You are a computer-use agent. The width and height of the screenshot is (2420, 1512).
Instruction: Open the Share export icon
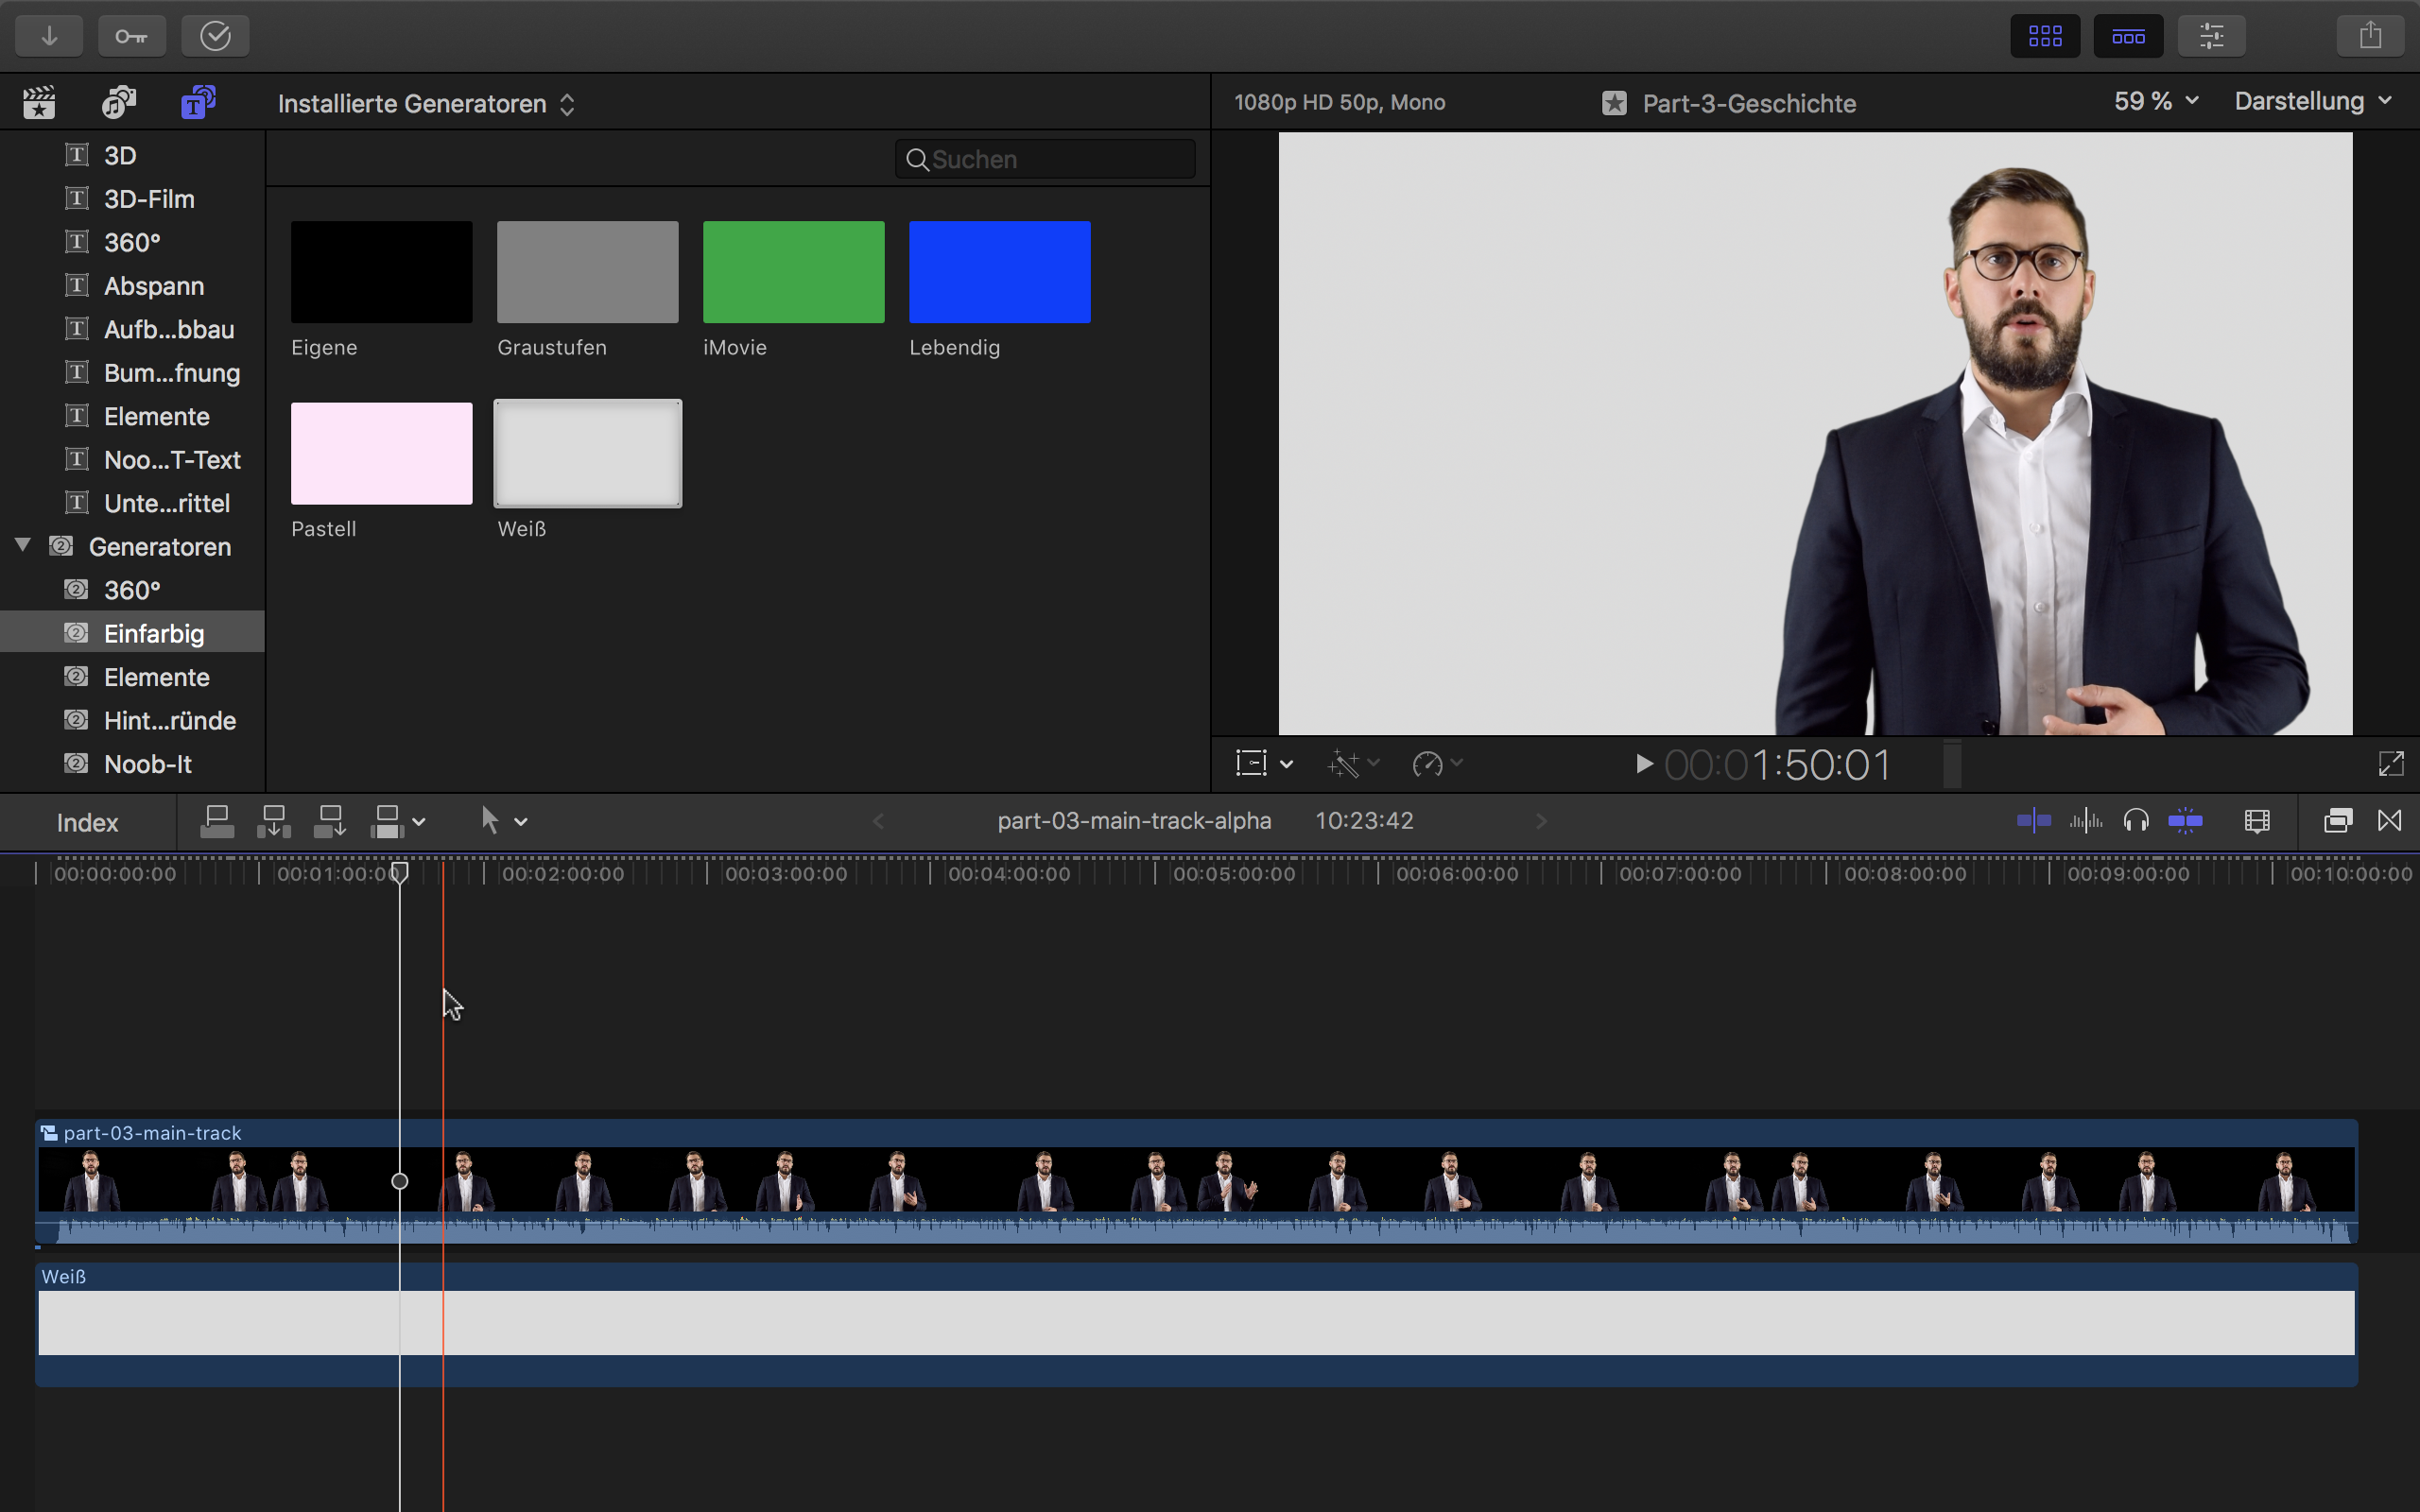(2370, 36)
